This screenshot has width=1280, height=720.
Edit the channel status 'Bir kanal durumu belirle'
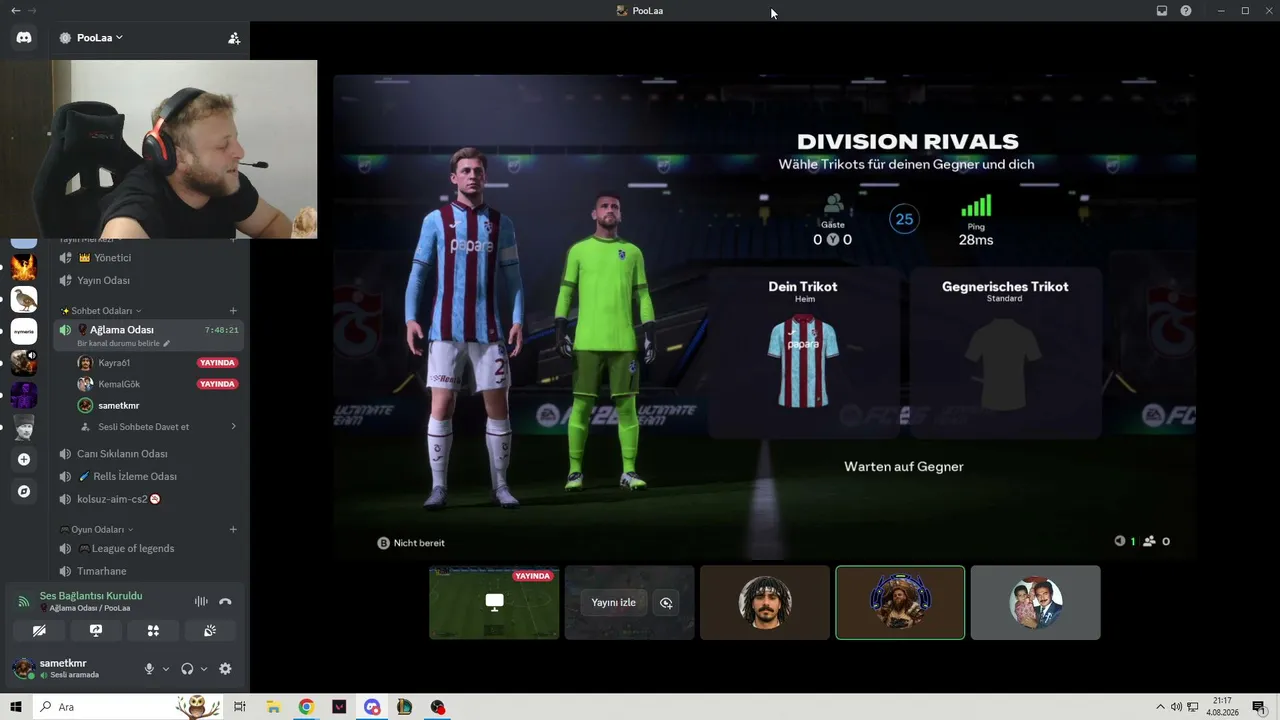point(124,343)
